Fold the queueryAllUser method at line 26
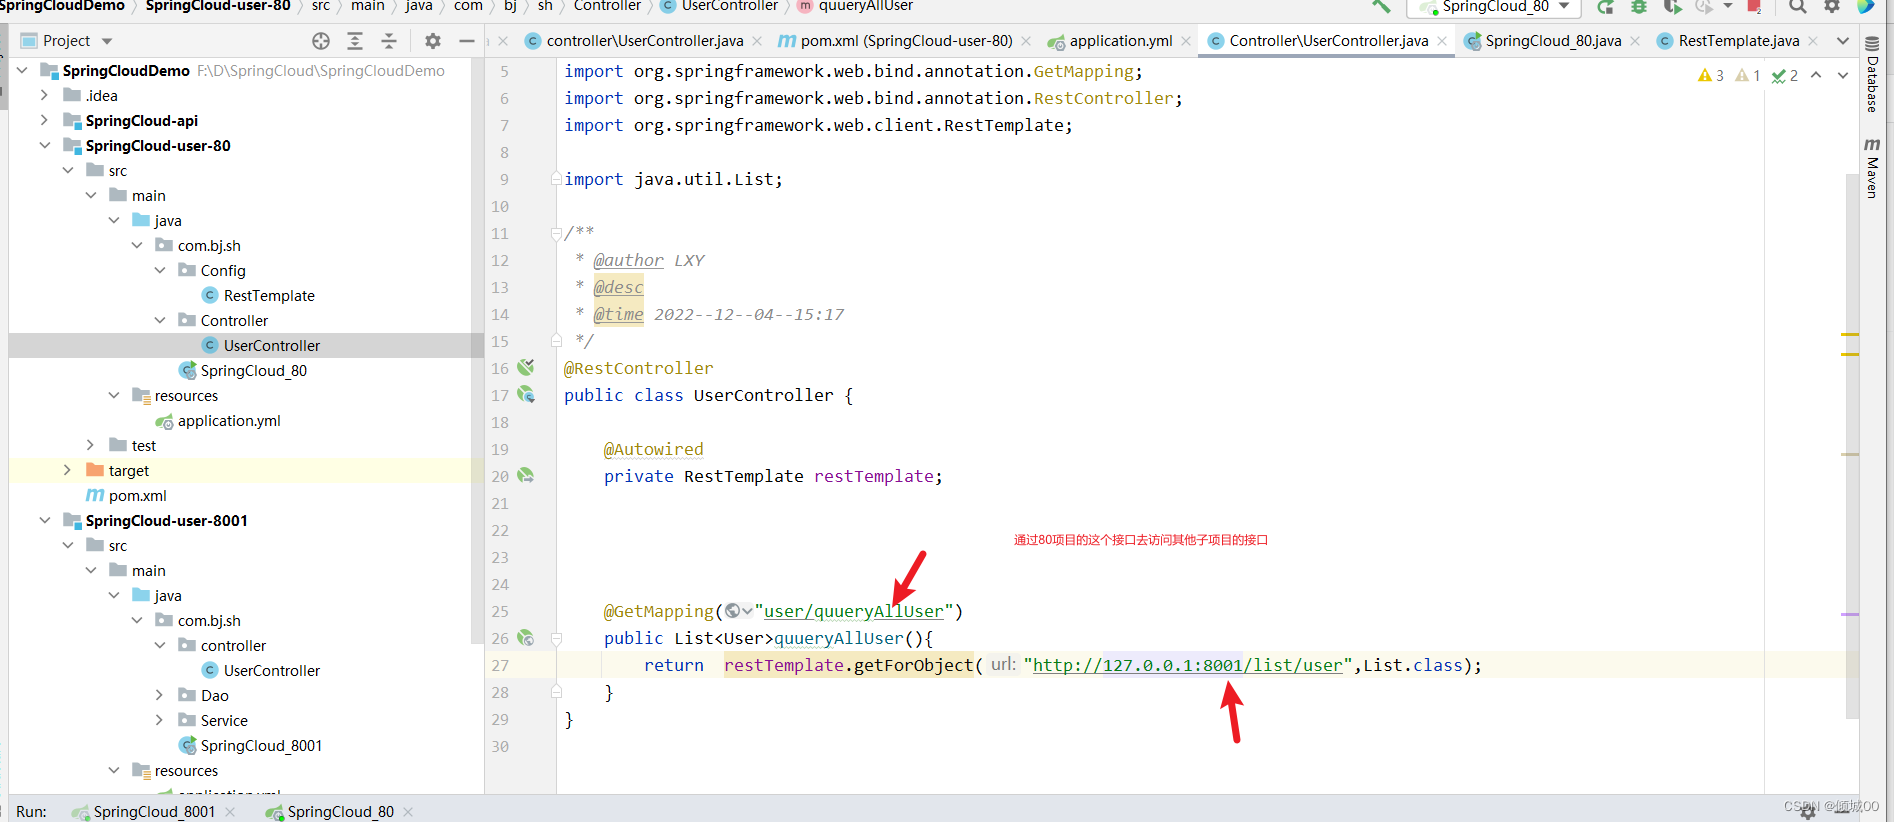Screen dimensions: 1894x822 coord(556,638)
